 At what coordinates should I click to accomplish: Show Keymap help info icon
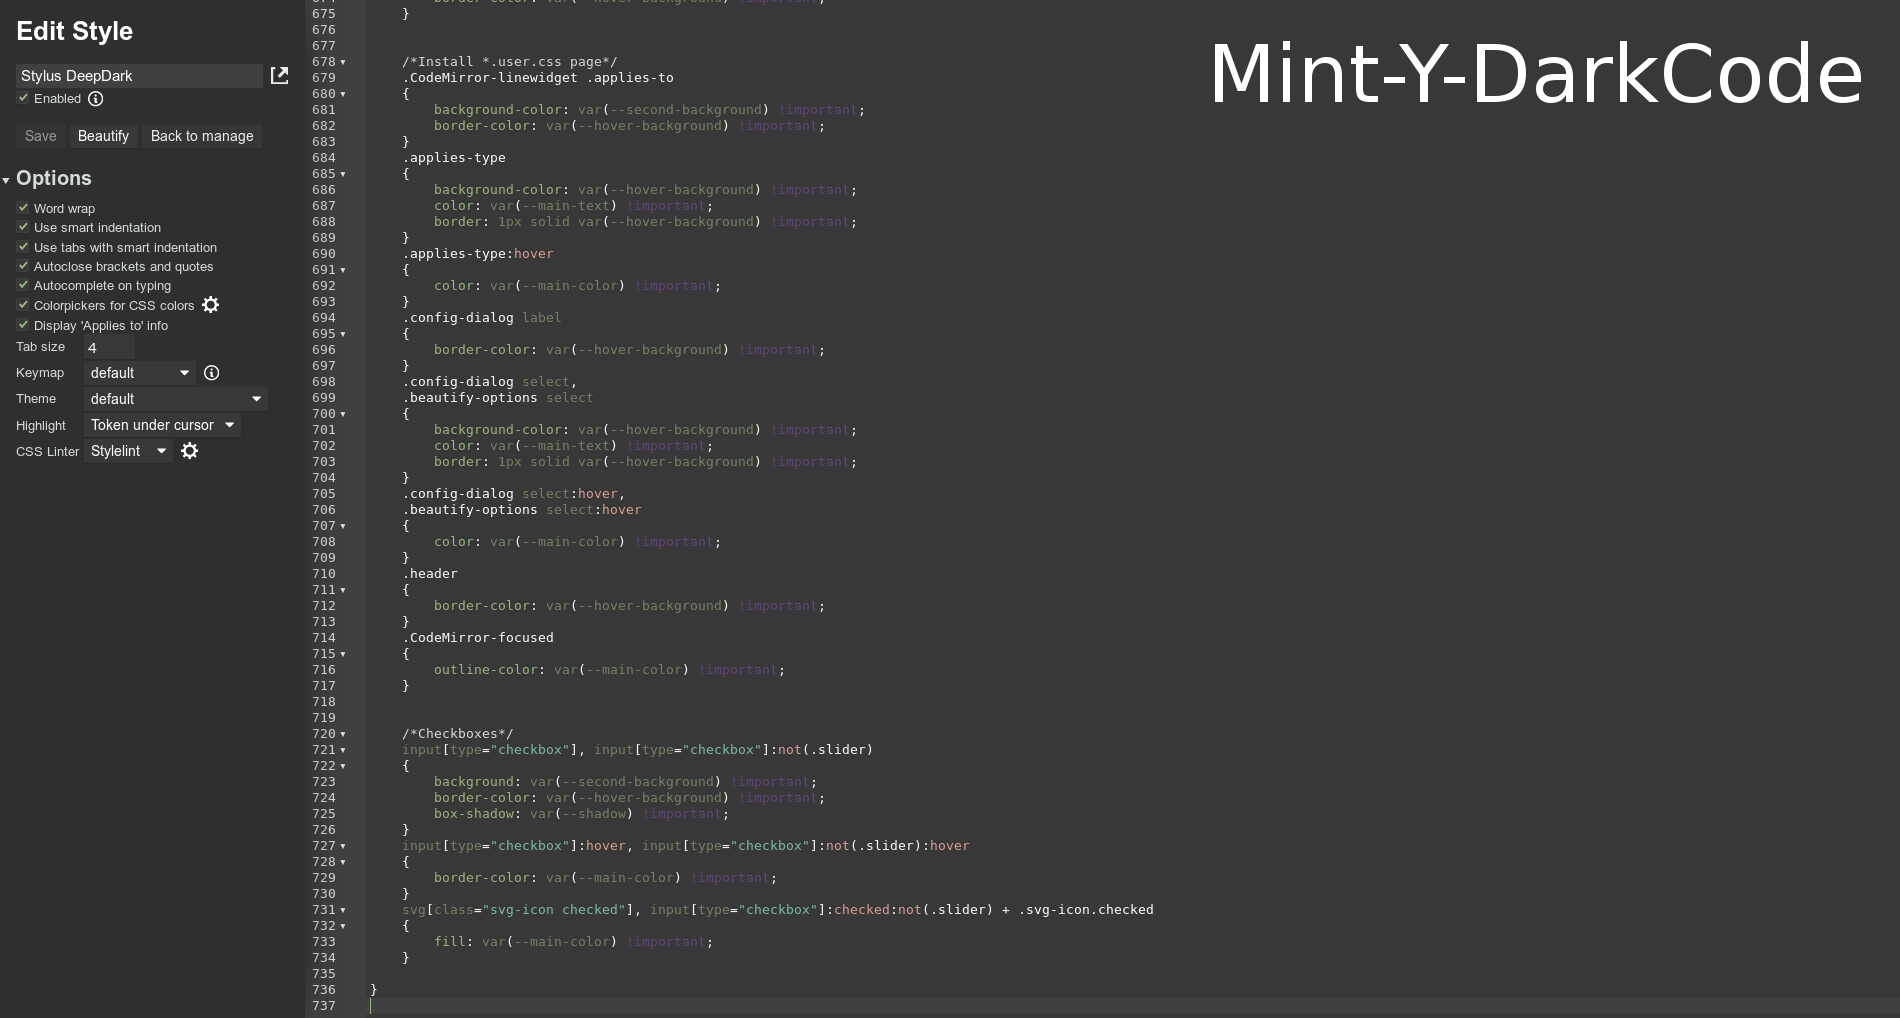pos(212,373)
